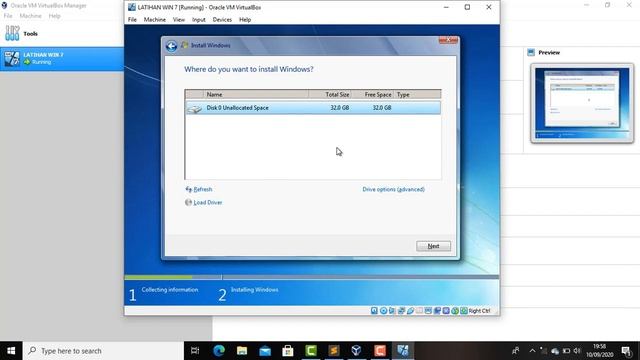Click the mouse integration status icon

coord(455,311)
